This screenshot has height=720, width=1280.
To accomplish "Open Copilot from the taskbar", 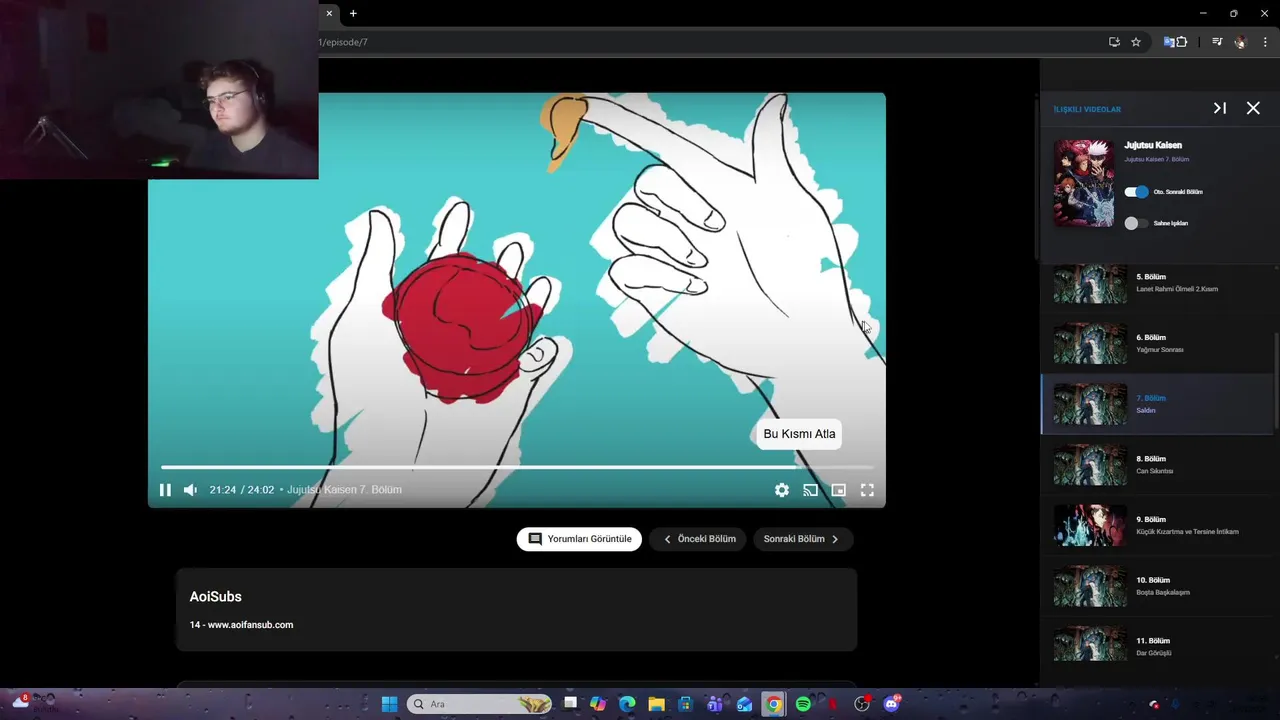I will pyautogui.click(x=598, y=704).
